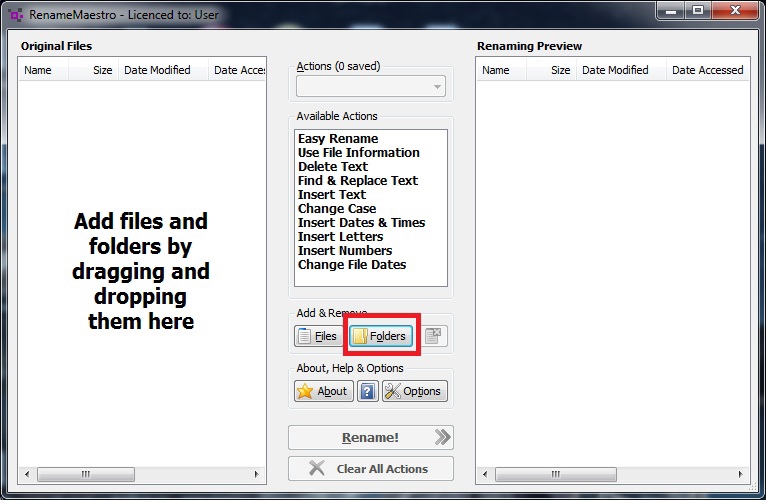
Task: Select Insert Dates & Times action
Action: tap(362, 223)
